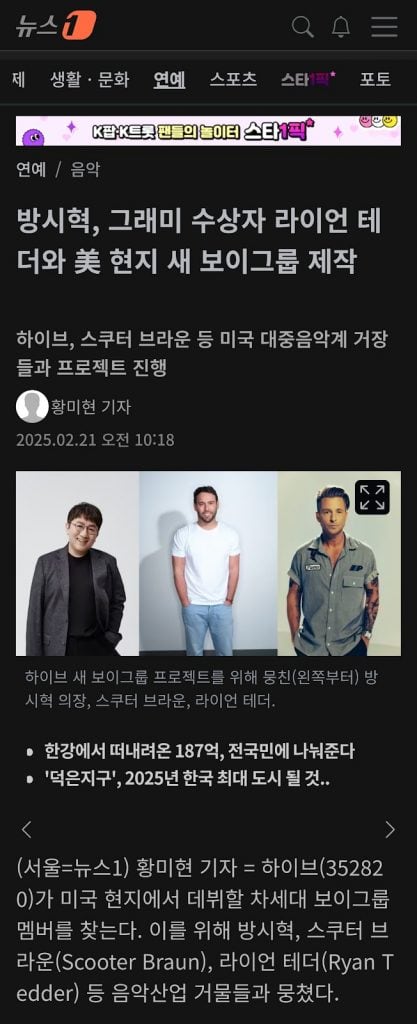Click reporter 황미현 avatar icon
Screen dimensions: 417x1024
click(32, 406)
